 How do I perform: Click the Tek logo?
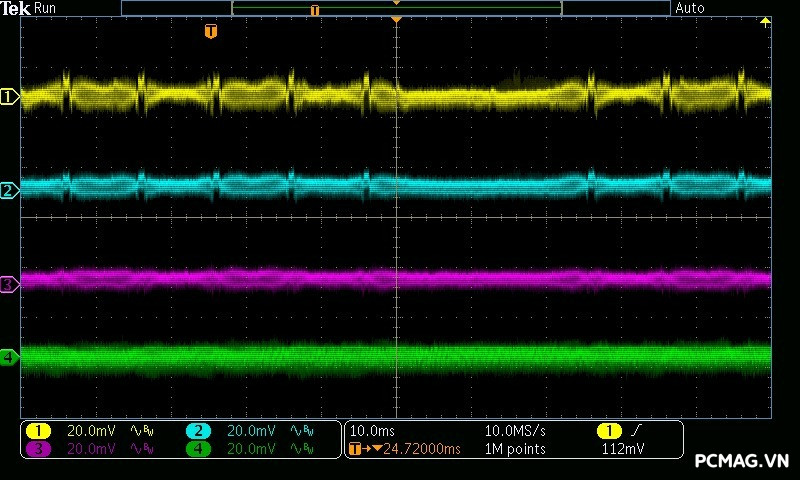(x=16, y=8)
